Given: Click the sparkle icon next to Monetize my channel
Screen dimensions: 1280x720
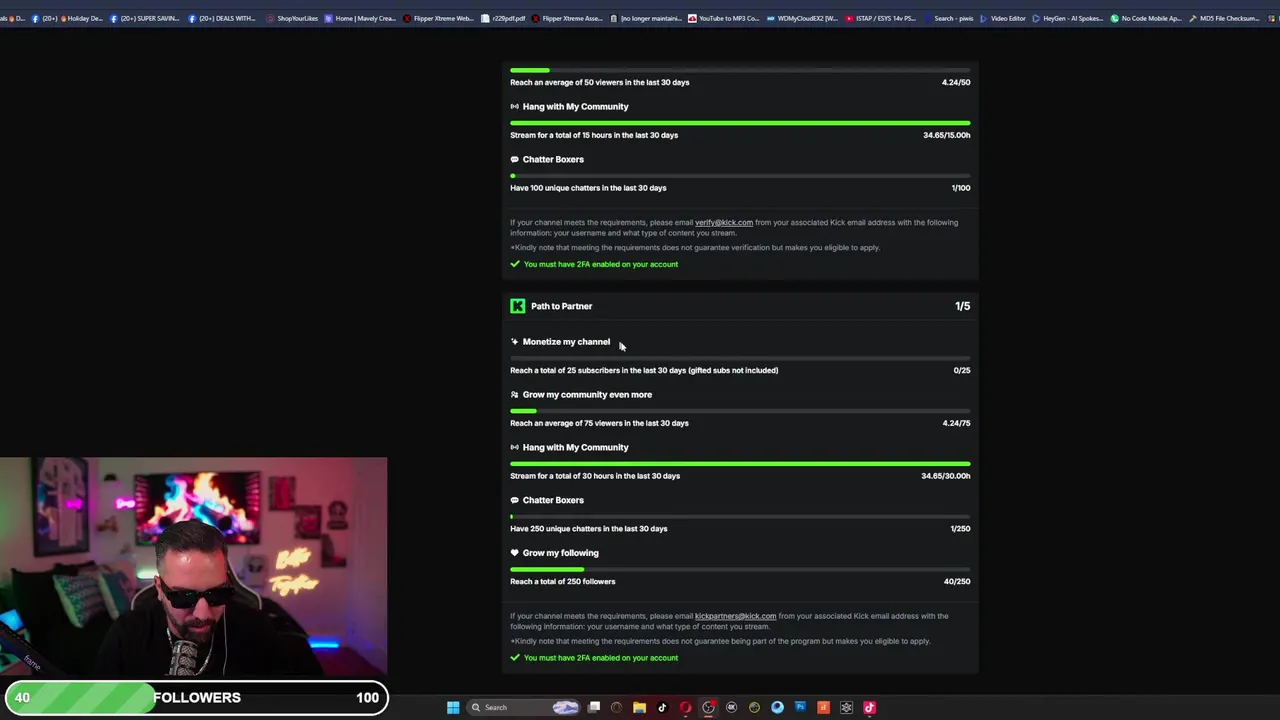Looking at the screenshot, I should click(514, 342).
